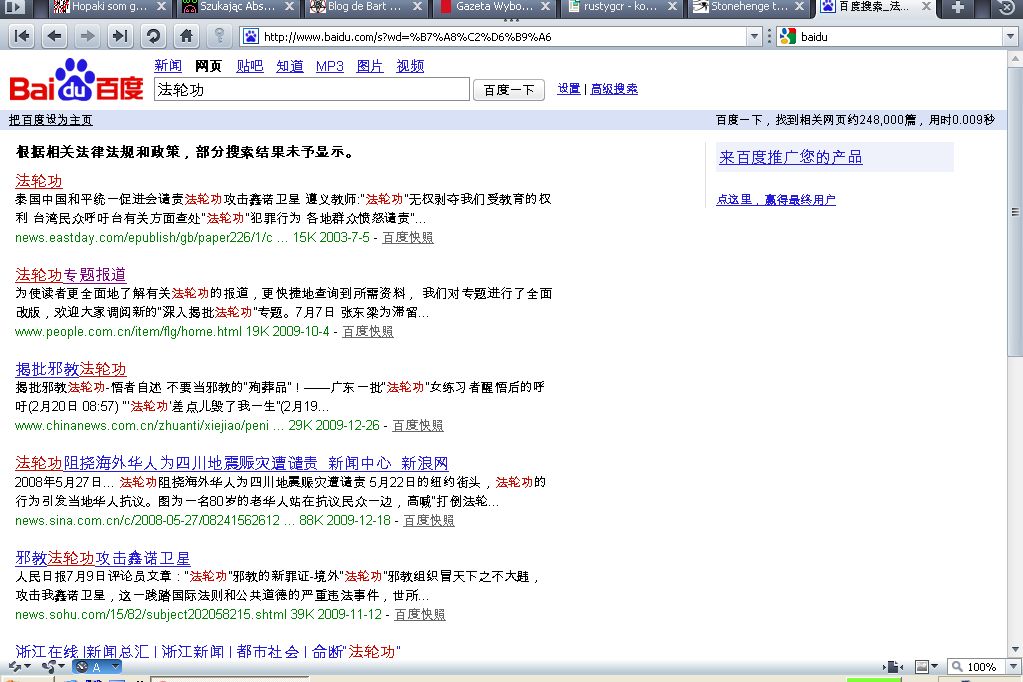1023x682 pixels.
Task: Click the Baidu logo image
Action: tap(76, 81)
